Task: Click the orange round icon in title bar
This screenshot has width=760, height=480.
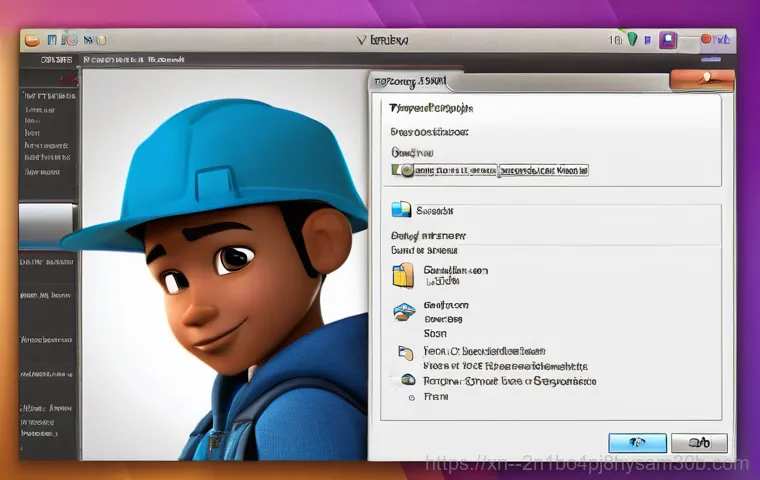Action: (33, 39)
